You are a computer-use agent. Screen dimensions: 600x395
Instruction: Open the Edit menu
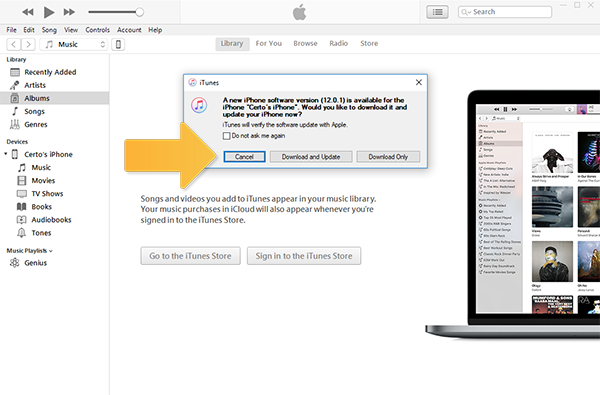pos(29,30)
